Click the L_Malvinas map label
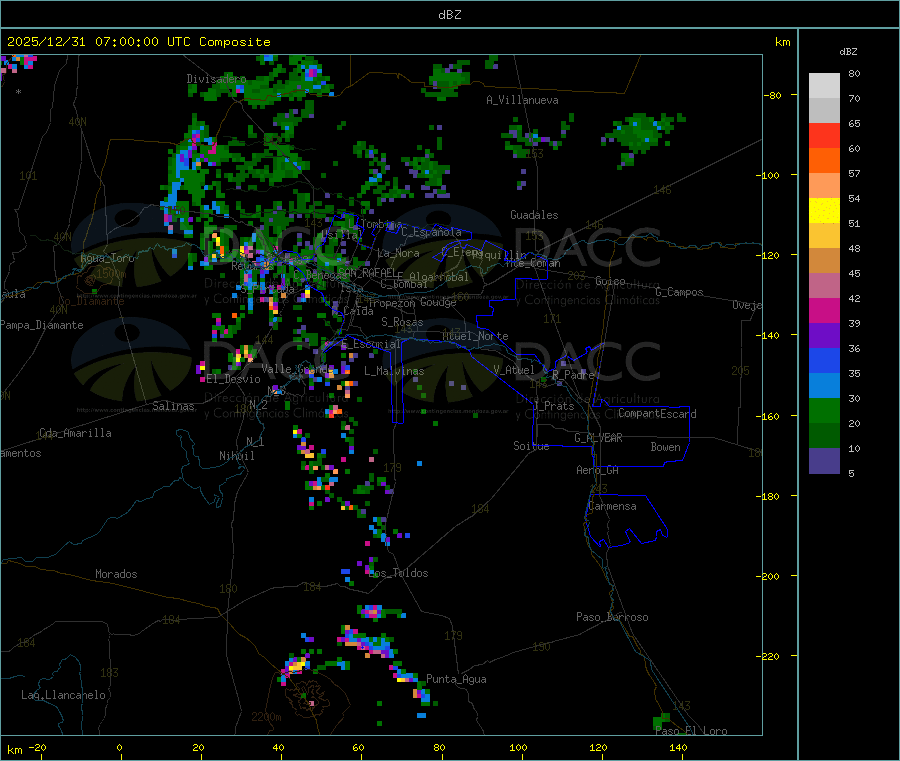 point(394,371)
